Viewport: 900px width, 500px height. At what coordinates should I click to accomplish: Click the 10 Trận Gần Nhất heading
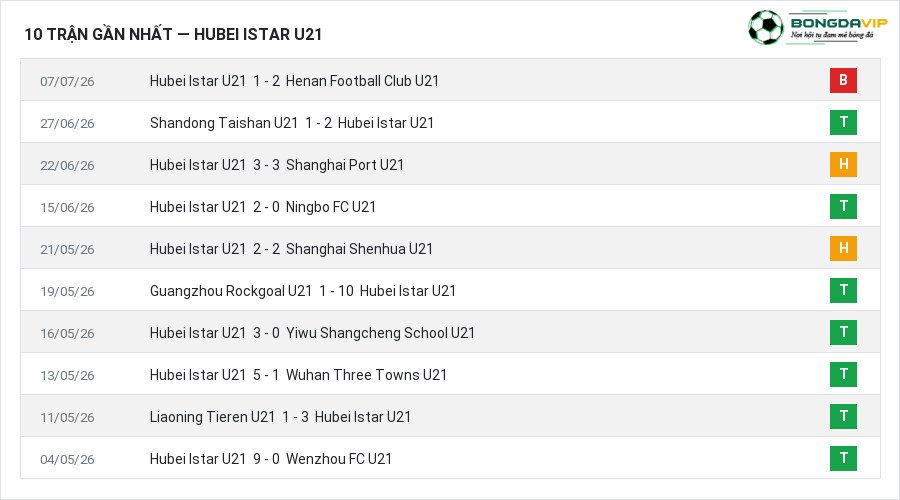[x=98, y=34]
